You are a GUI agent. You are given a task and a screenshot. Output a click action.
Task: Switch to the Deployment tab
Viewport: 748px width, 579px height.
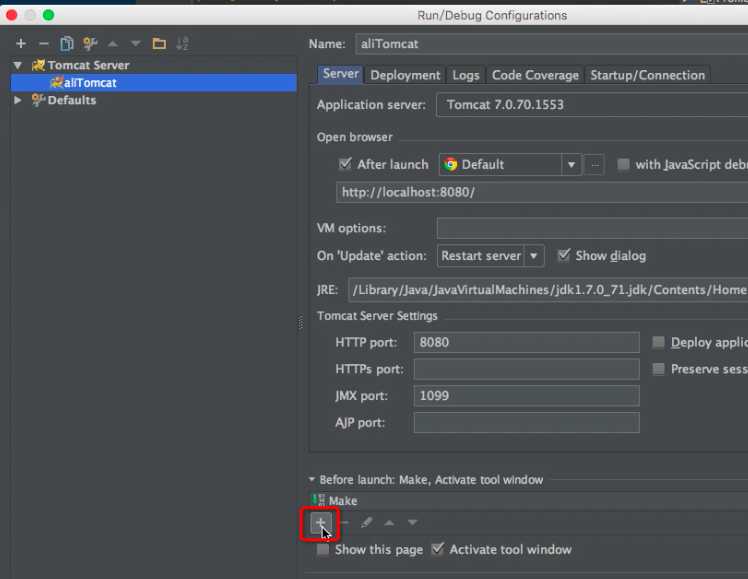405,75
